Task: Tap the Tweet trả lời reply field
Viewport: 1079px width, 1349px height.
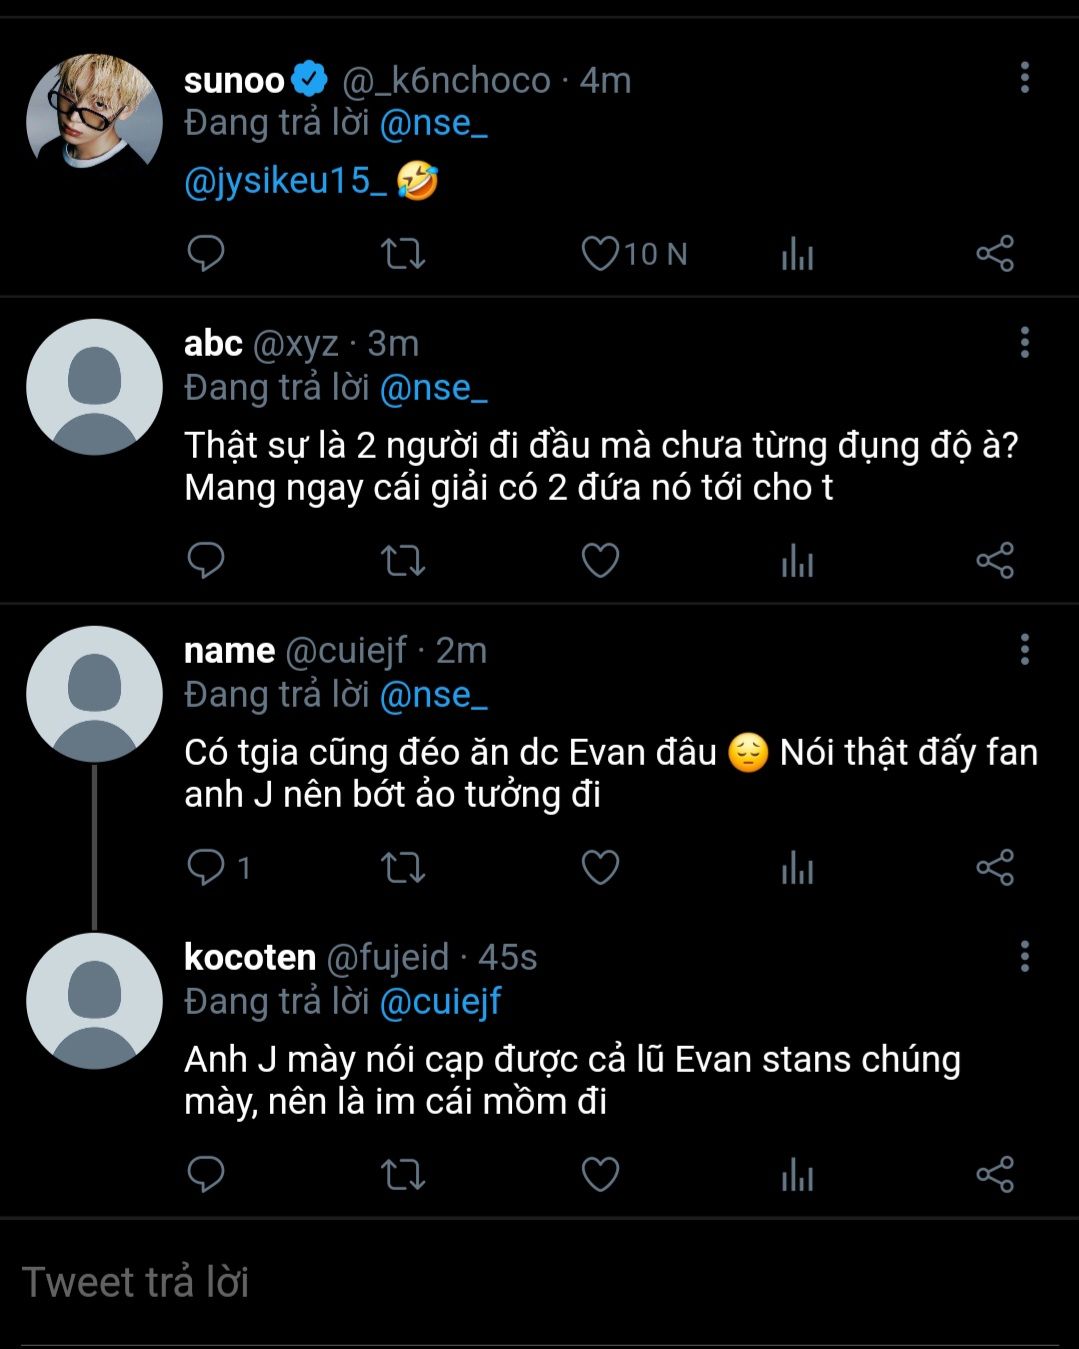Action: (x=400, y=1282)
